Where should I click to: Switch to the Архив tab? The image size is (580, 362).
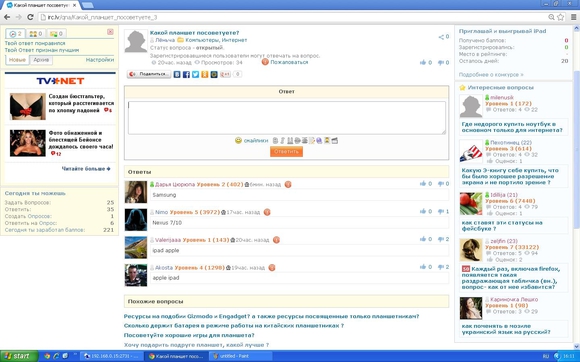coord(41,60)
